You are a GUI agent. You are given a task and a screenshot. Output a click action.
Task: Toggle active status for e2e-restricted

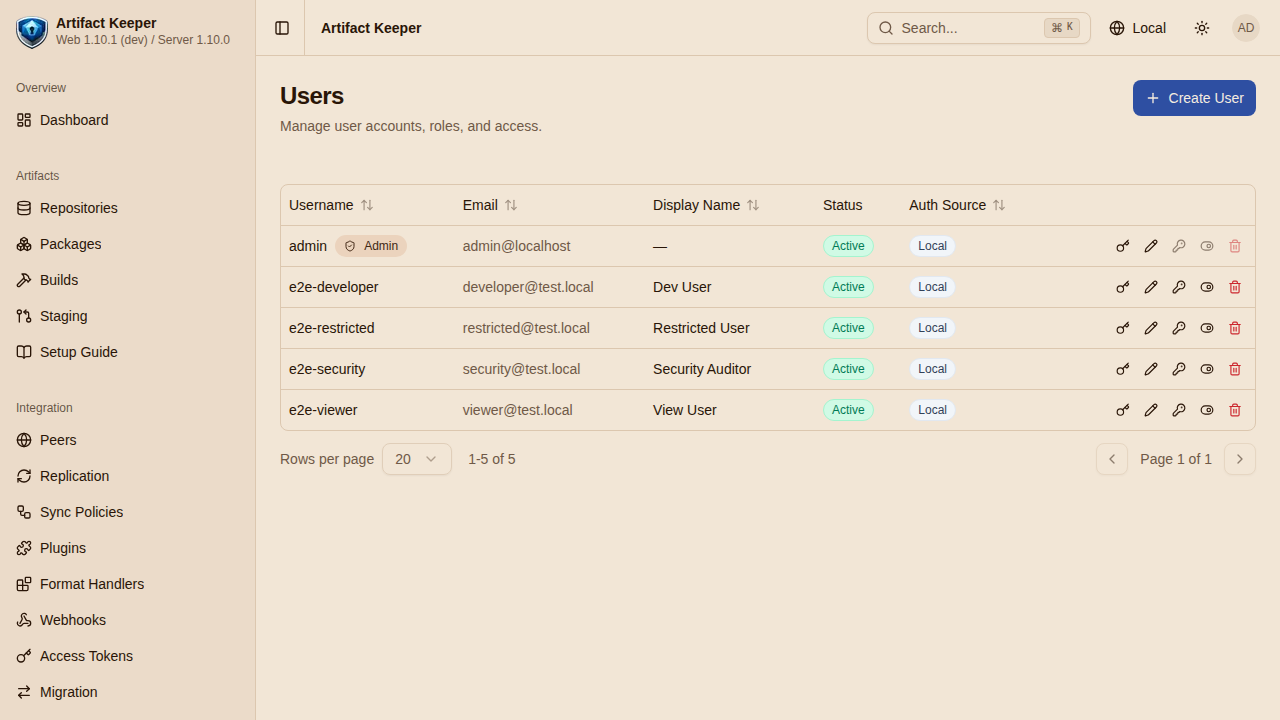[x=1207, y=328]
